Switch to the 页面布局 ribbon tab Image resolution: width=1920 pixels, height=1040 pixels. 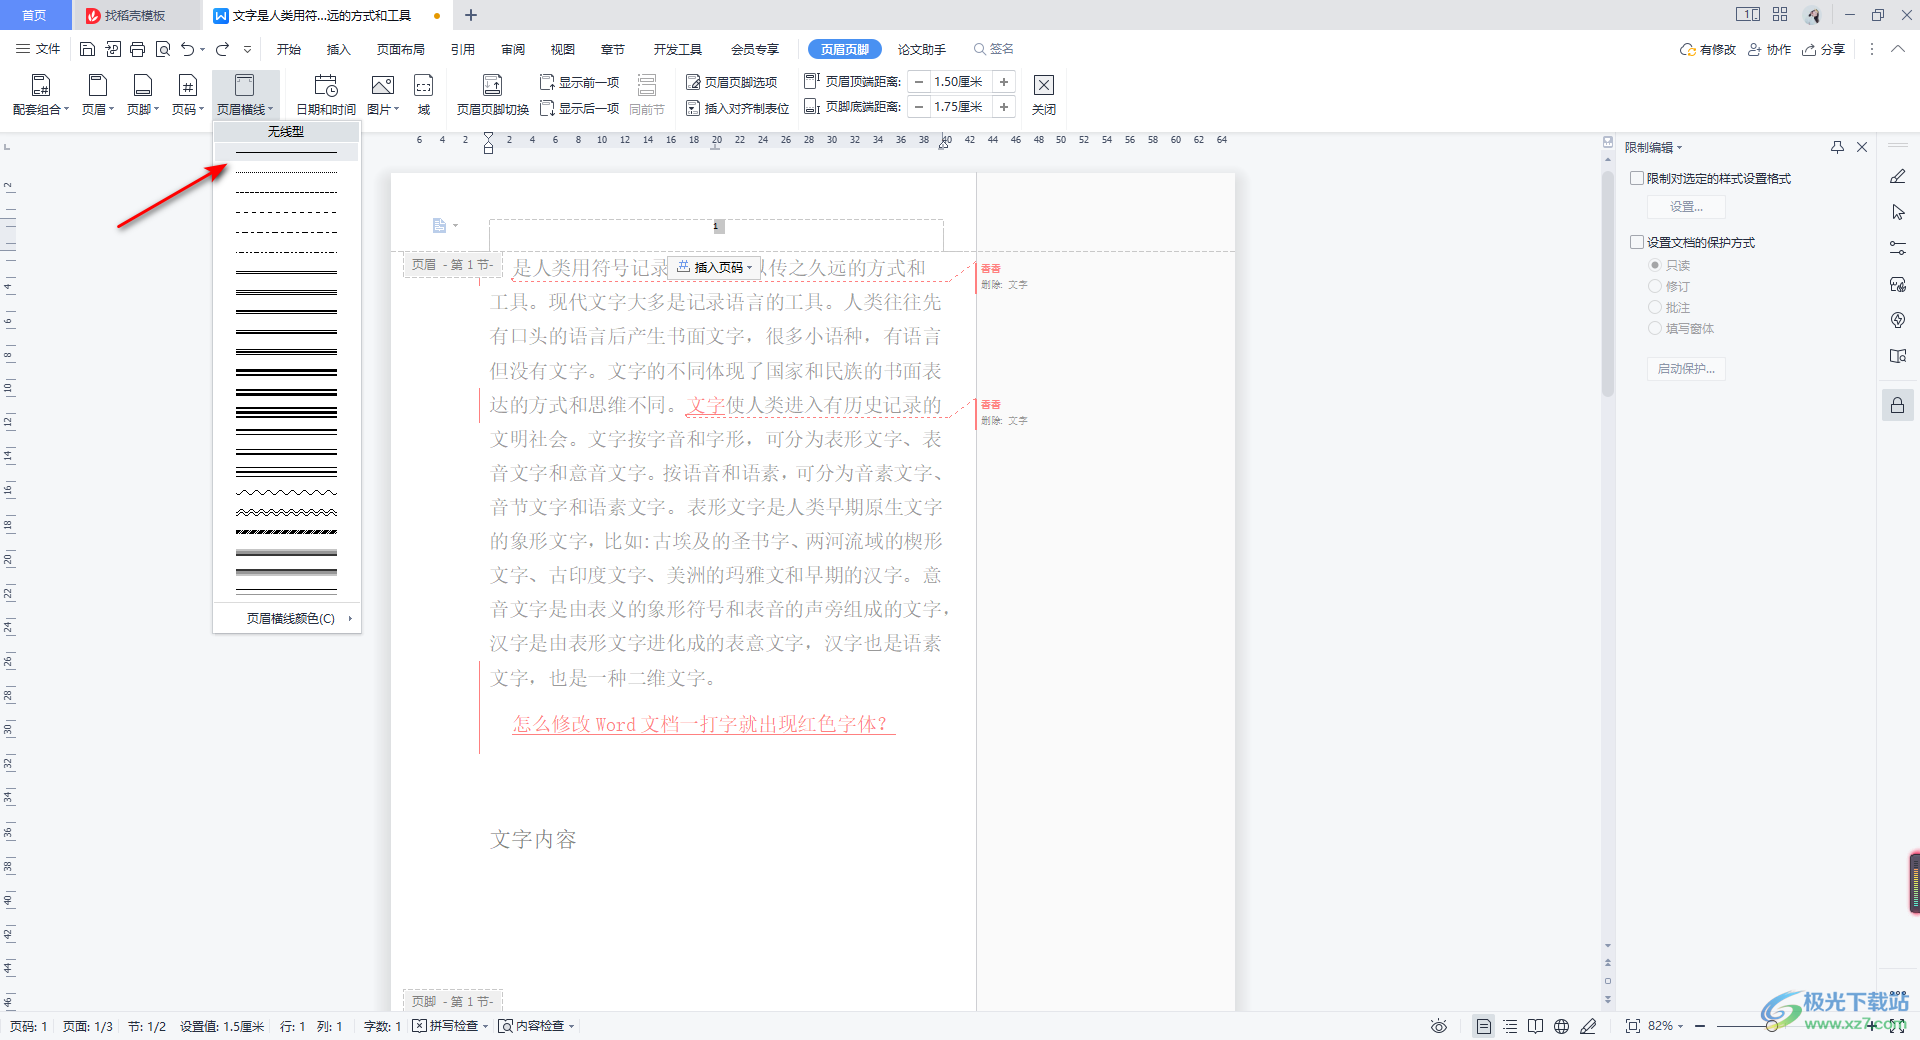coord(401,49)
